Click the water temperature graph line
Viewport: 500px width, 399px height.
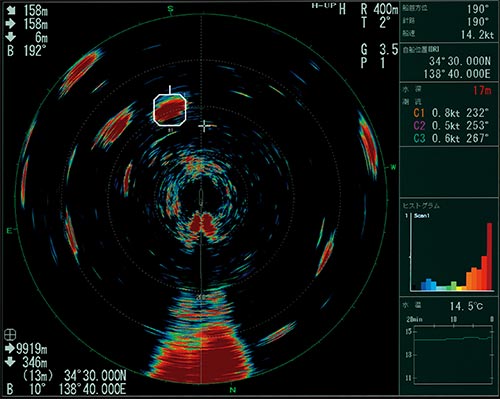[x=453, y=339]
